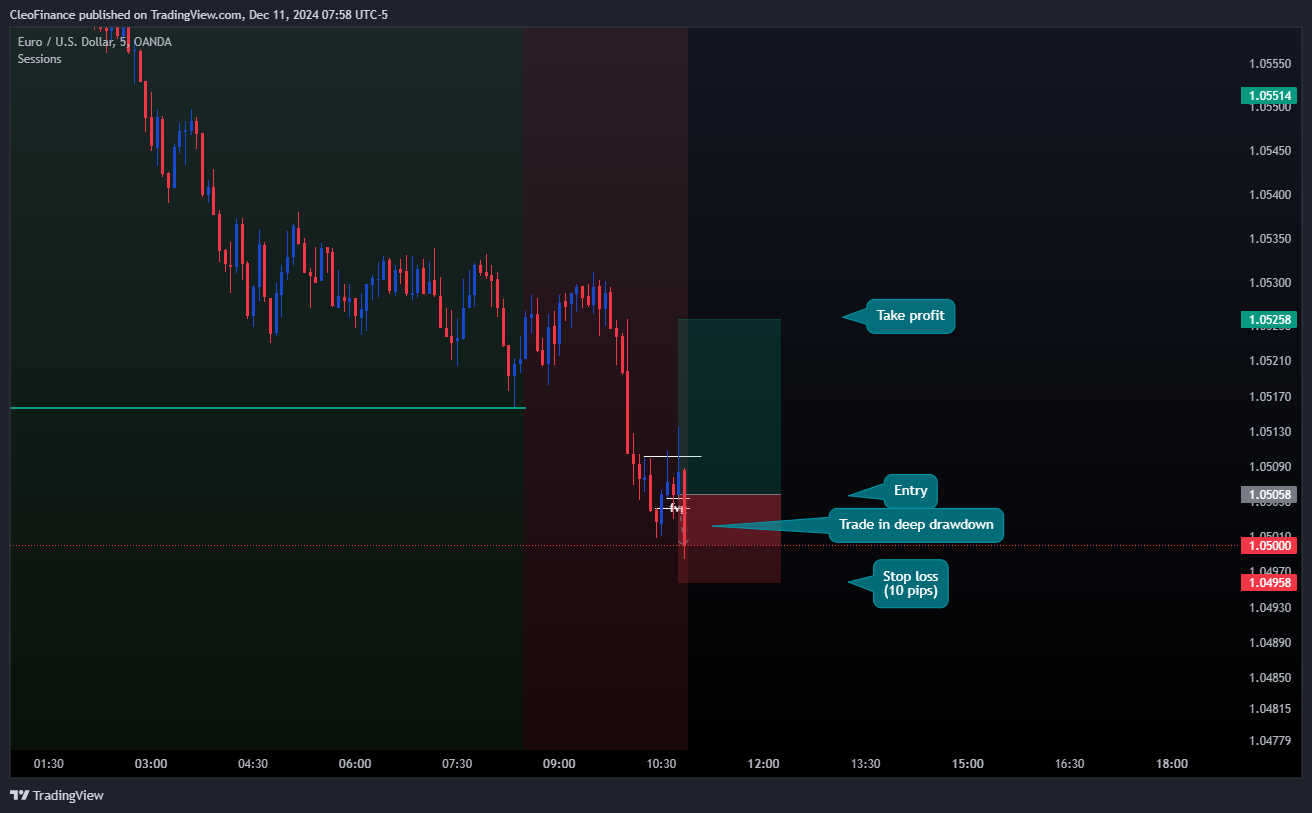
Task: Select the green 1.05258 take profit price tag
Action: pos(1268,320)
